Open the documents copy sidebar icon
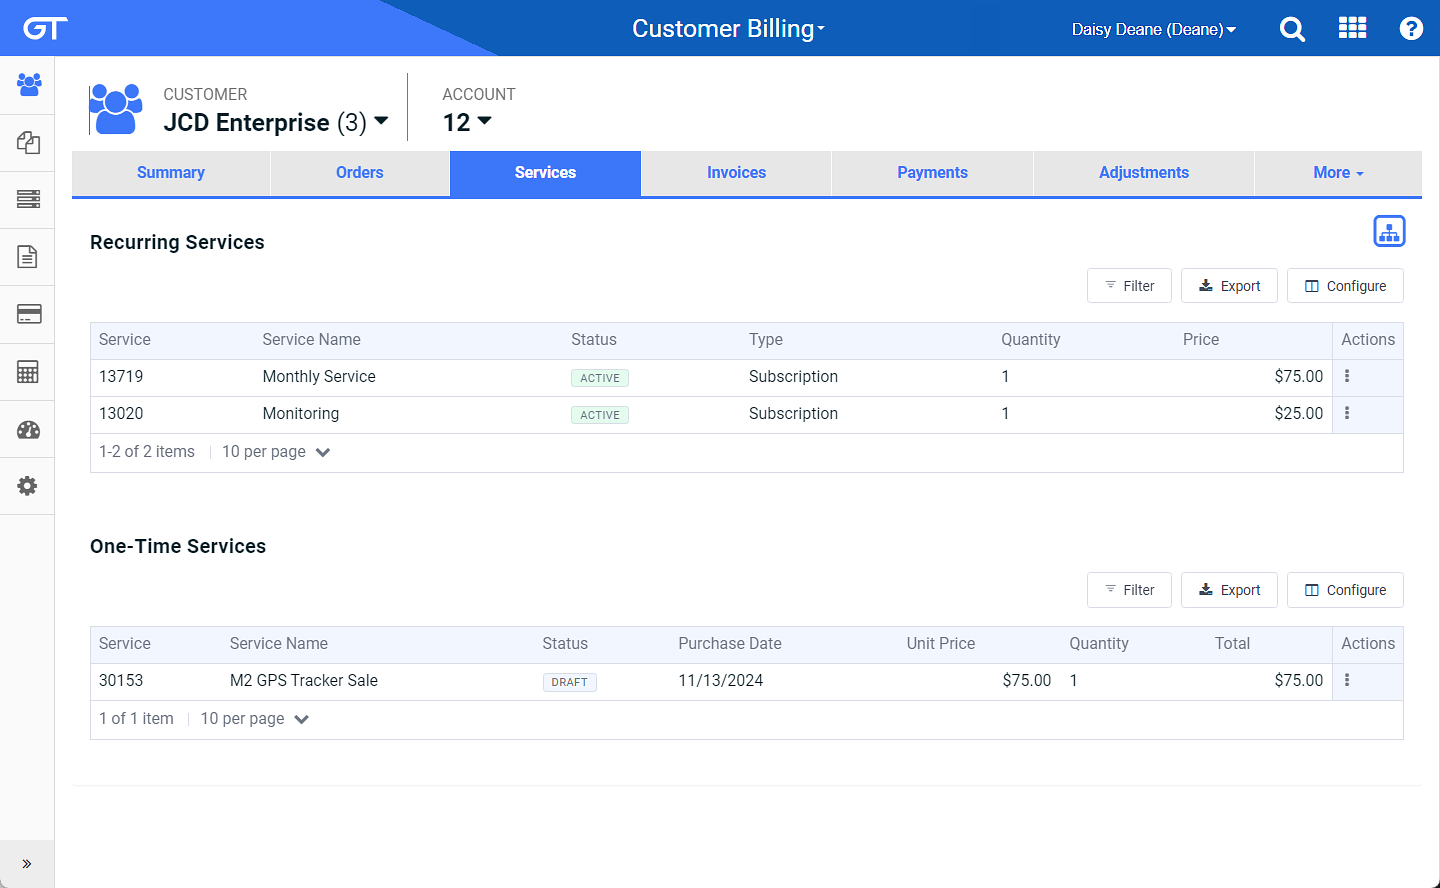The height and width of the screenshot is (888, 1440). pos(28,142)
